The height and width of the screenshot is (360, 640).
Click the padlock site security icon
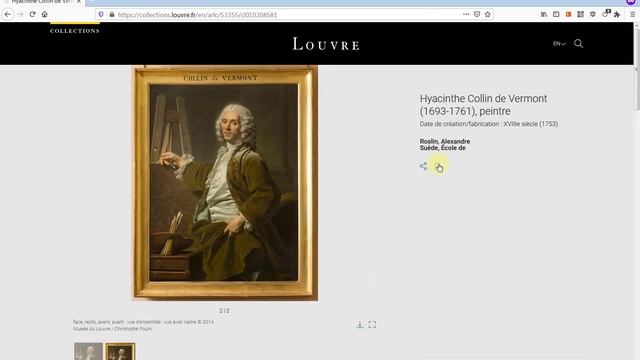(x=111, y=14)
